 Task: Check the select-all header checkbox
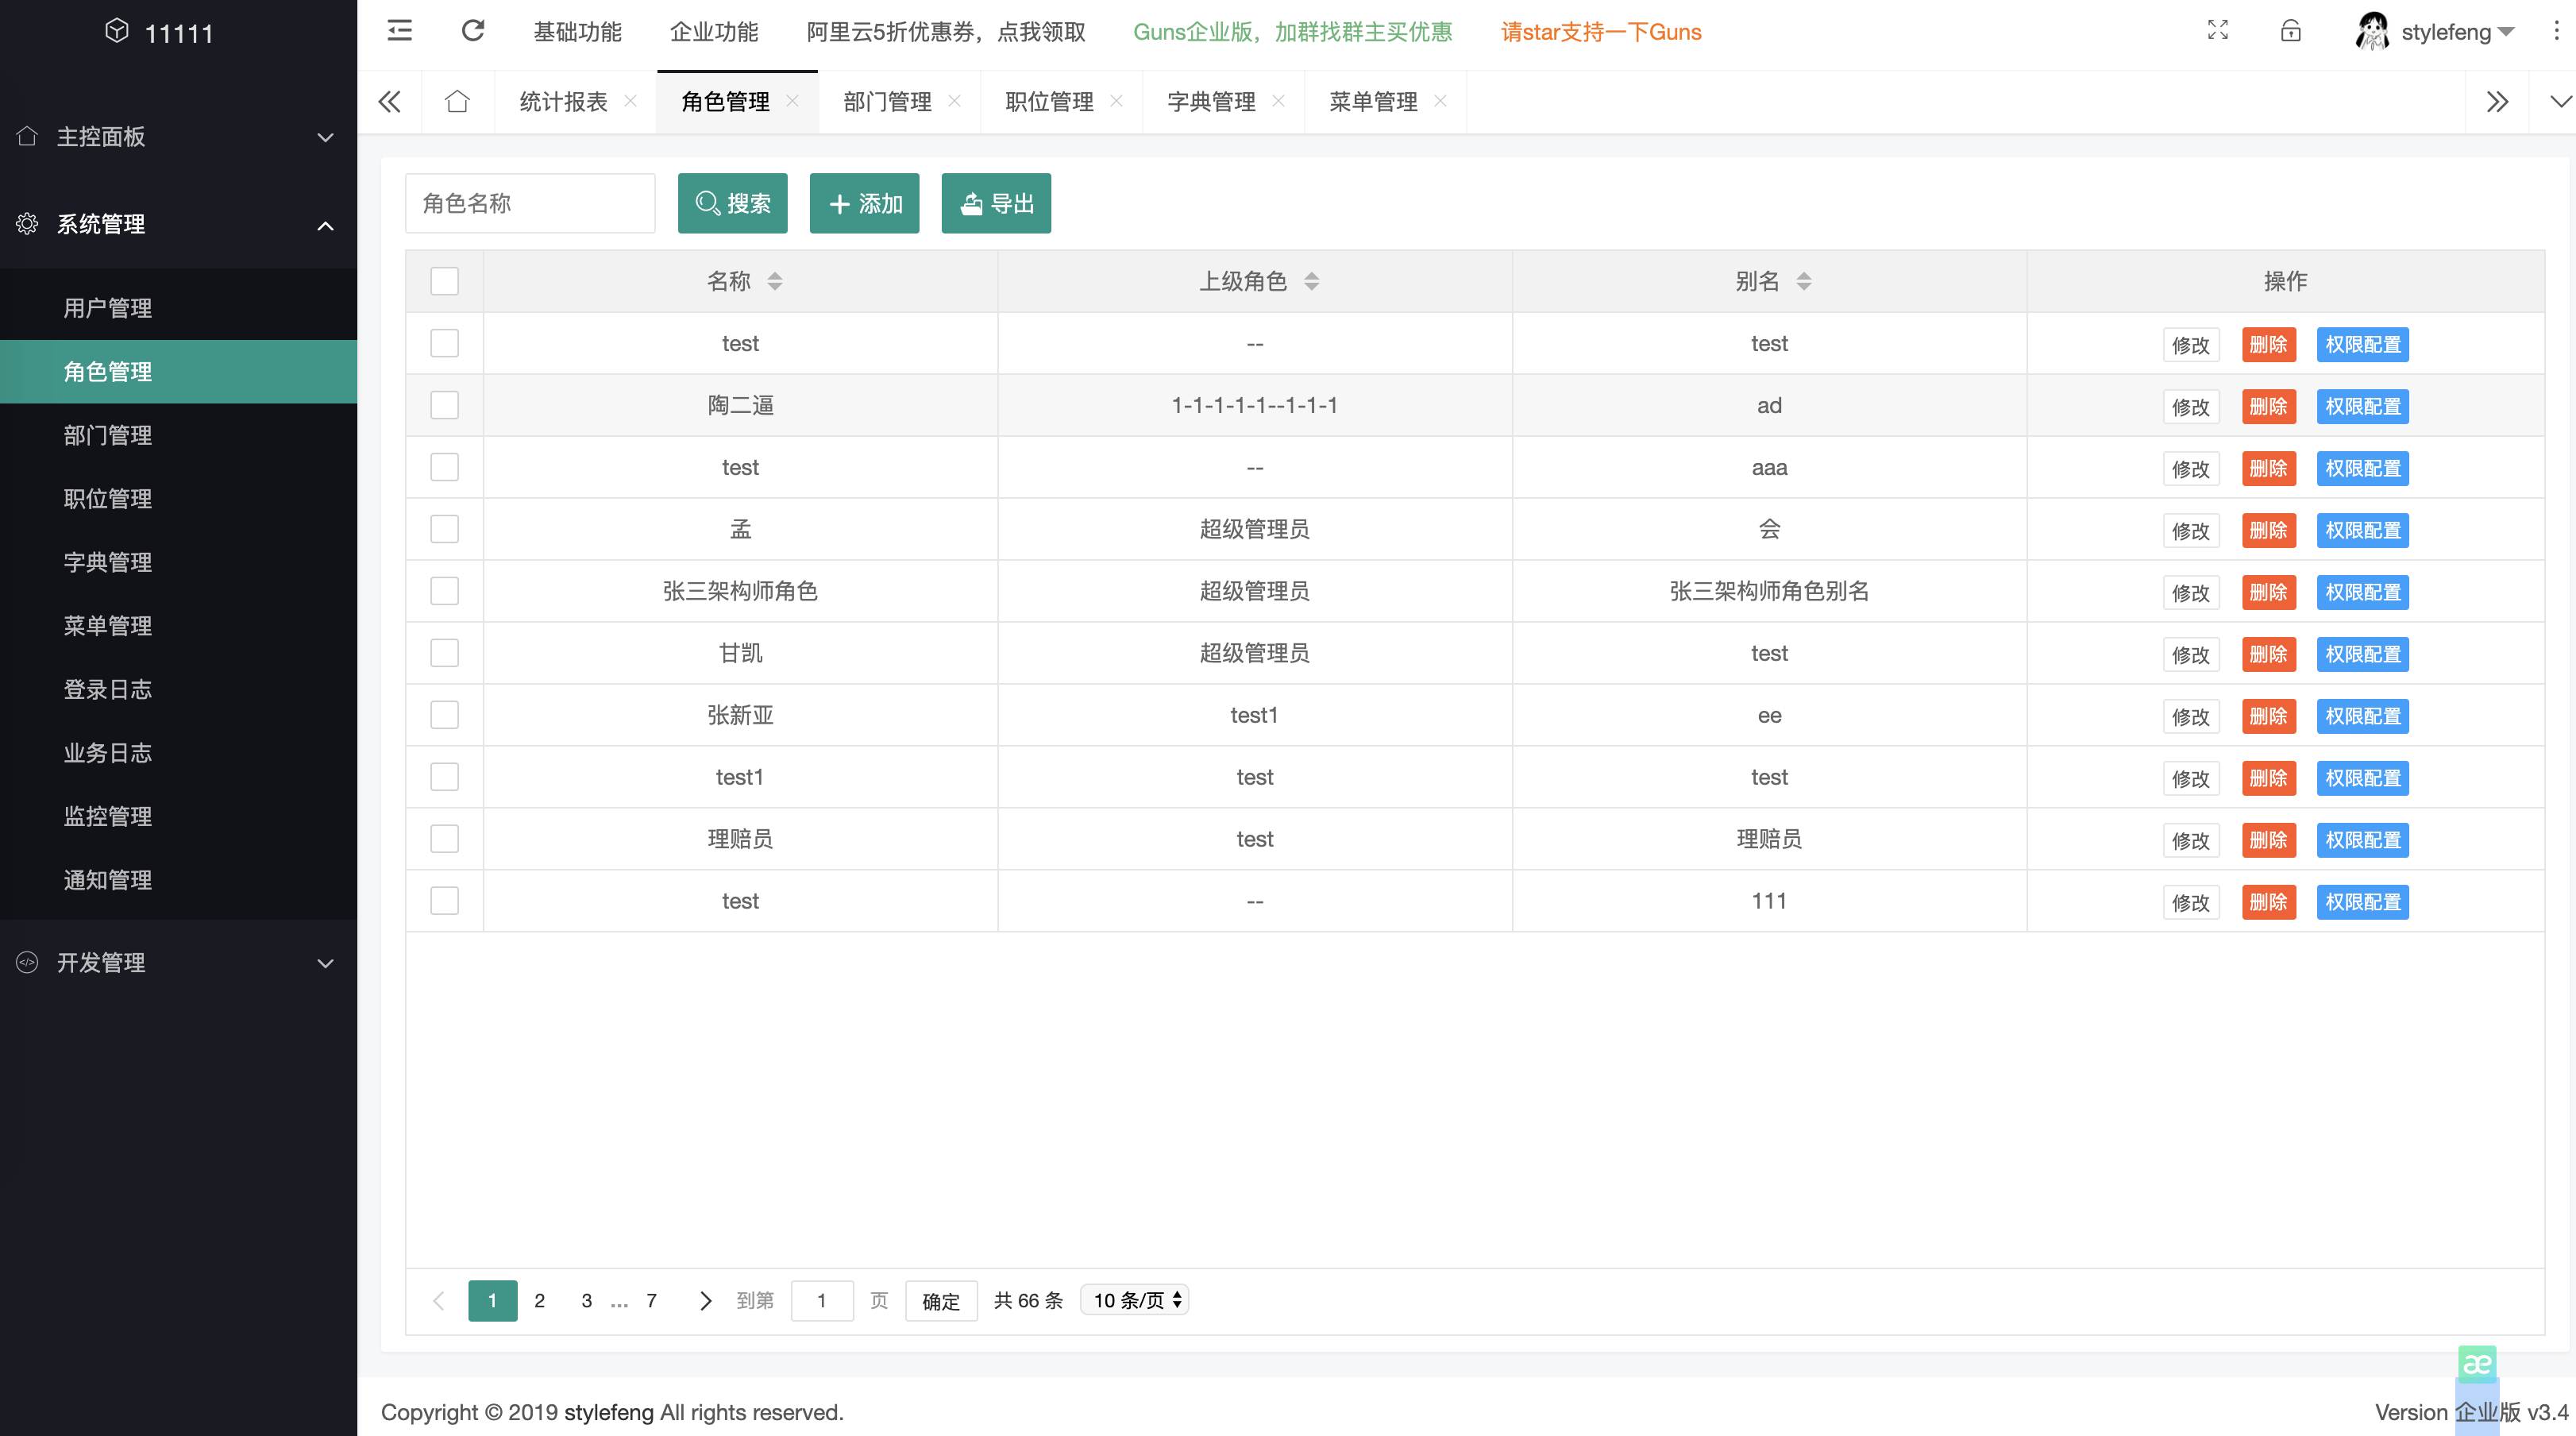[444, 281]
